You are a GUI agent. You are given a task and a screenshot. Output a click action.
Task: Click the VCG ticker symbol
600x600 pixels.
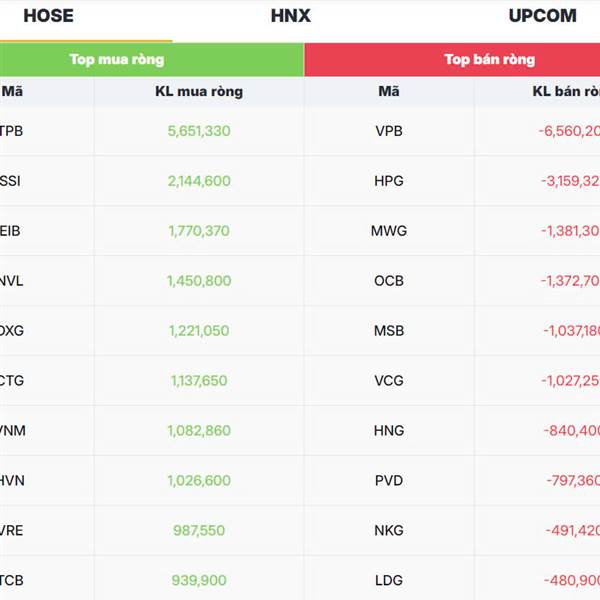[x=389, y=381]
